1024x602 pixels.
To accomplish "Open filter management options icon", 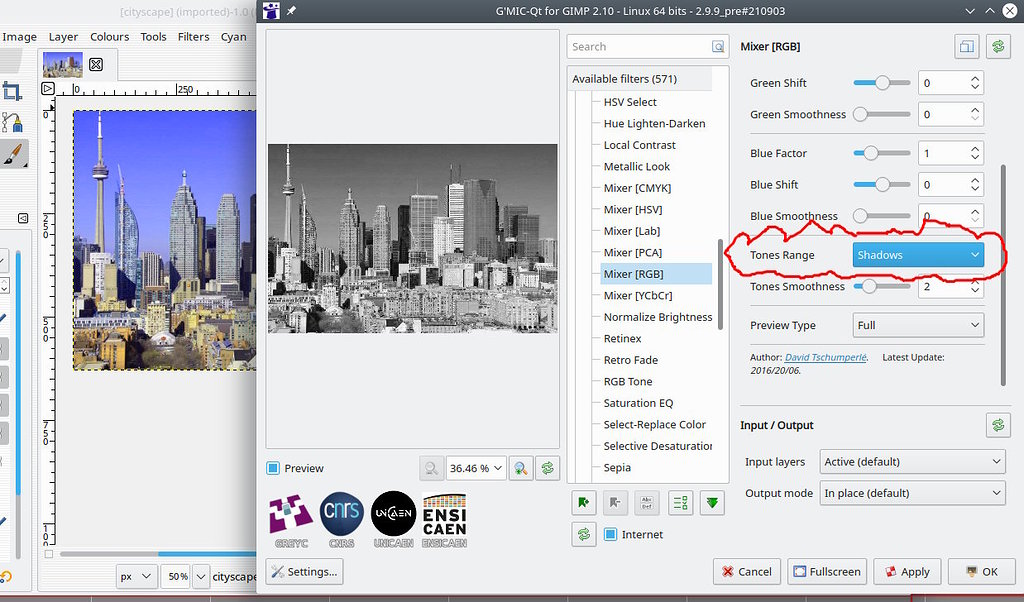I will pos(680,503).
